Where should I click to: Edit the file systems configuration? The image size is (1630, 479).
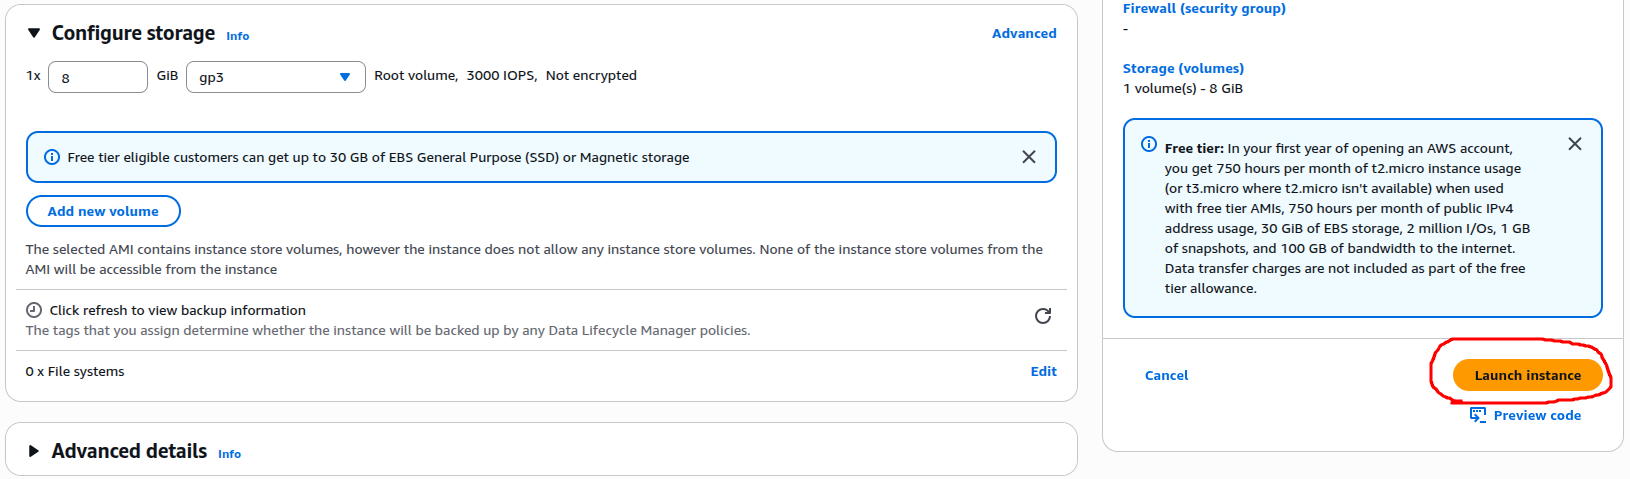click(1043, 371)
